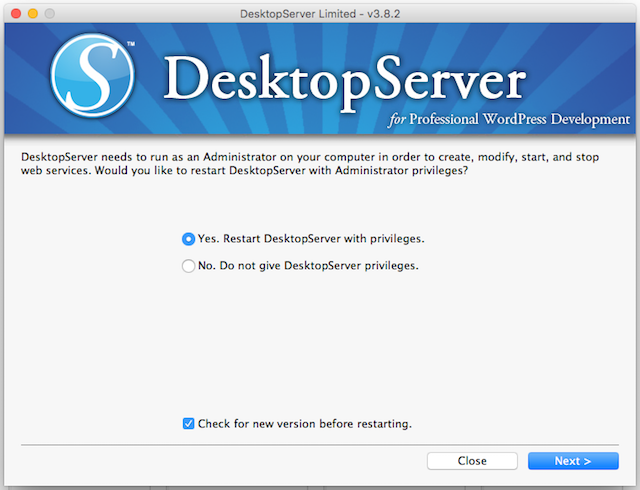Click the TM trademark symbol beside the logo

(x=131, y=46)
